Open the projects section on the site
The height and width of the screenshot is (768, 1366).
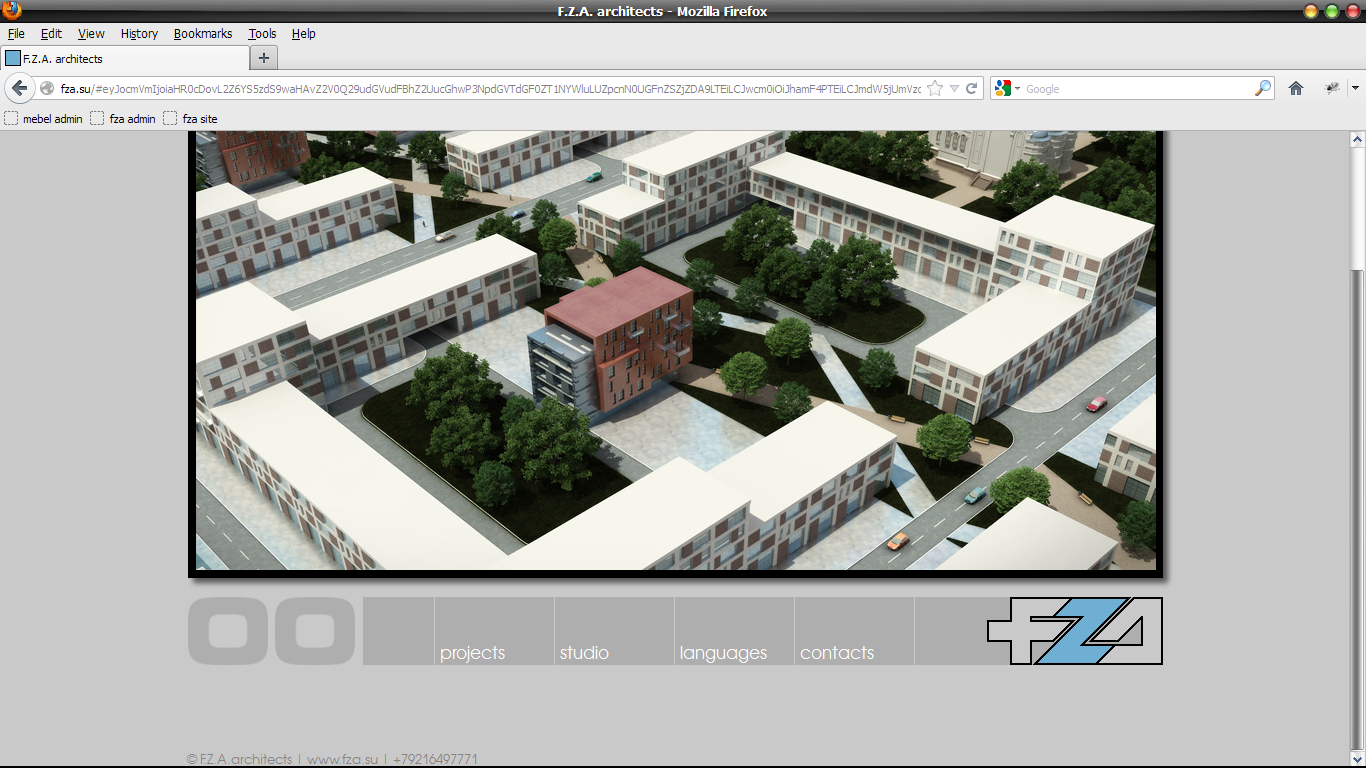[x=473, y=652]
